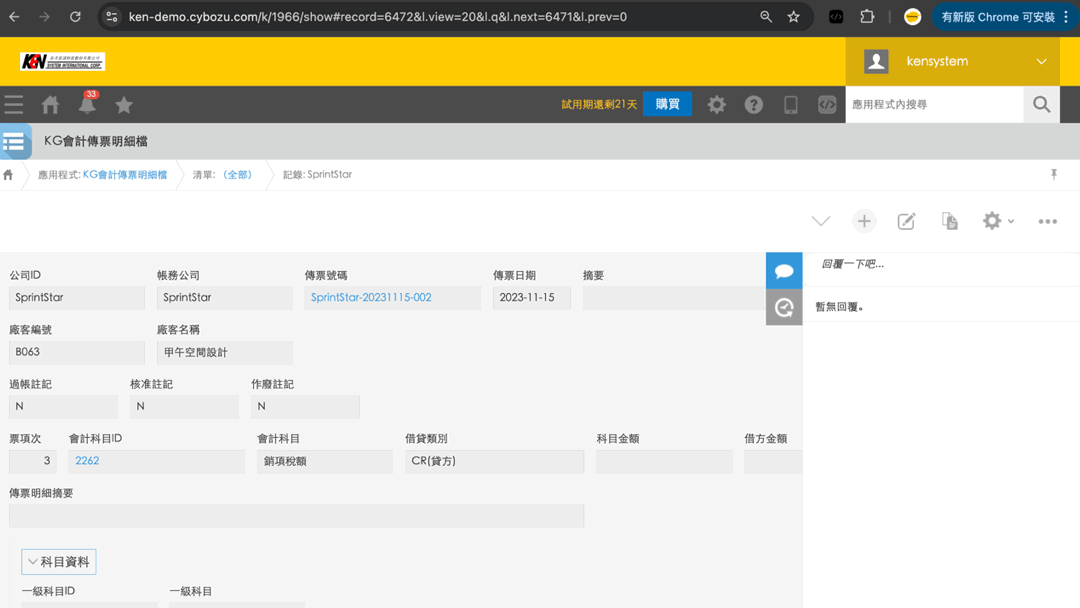Click the 購買 purchase button
This screenshot has width=1080, height=608.
click(667, 104)
